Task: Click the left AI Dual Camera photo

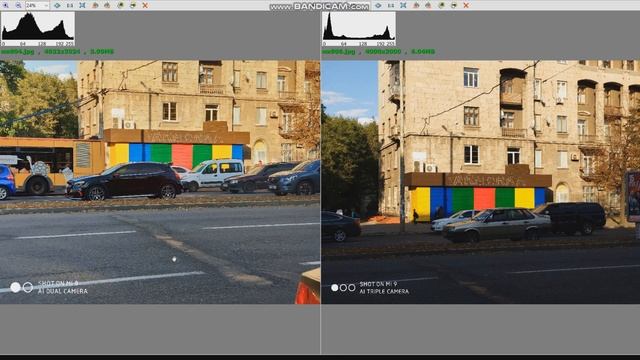Action: click(x=160, y=182)
